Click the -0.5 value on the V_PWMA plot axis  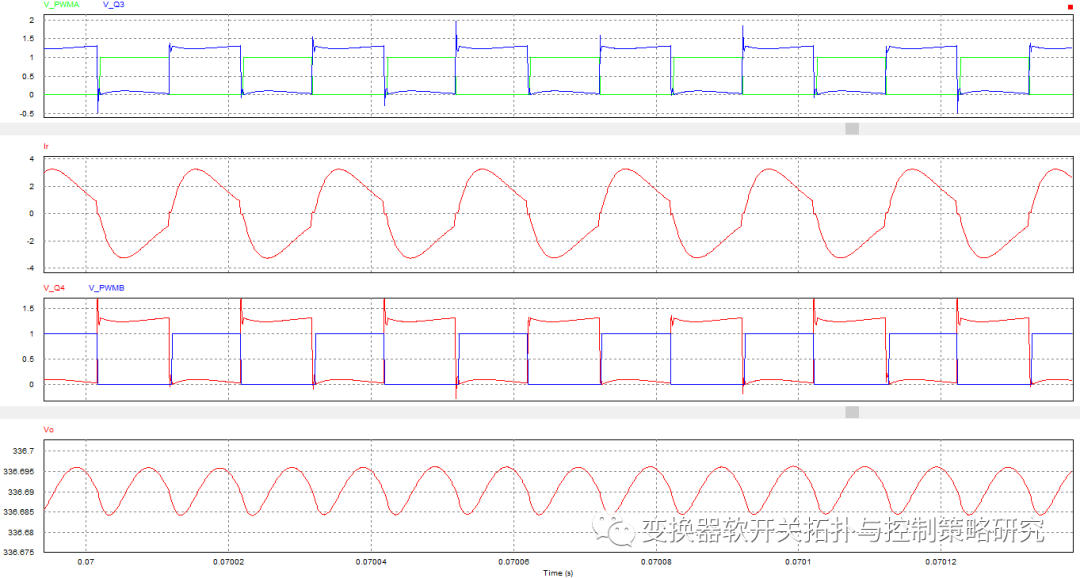pos(26,114)
